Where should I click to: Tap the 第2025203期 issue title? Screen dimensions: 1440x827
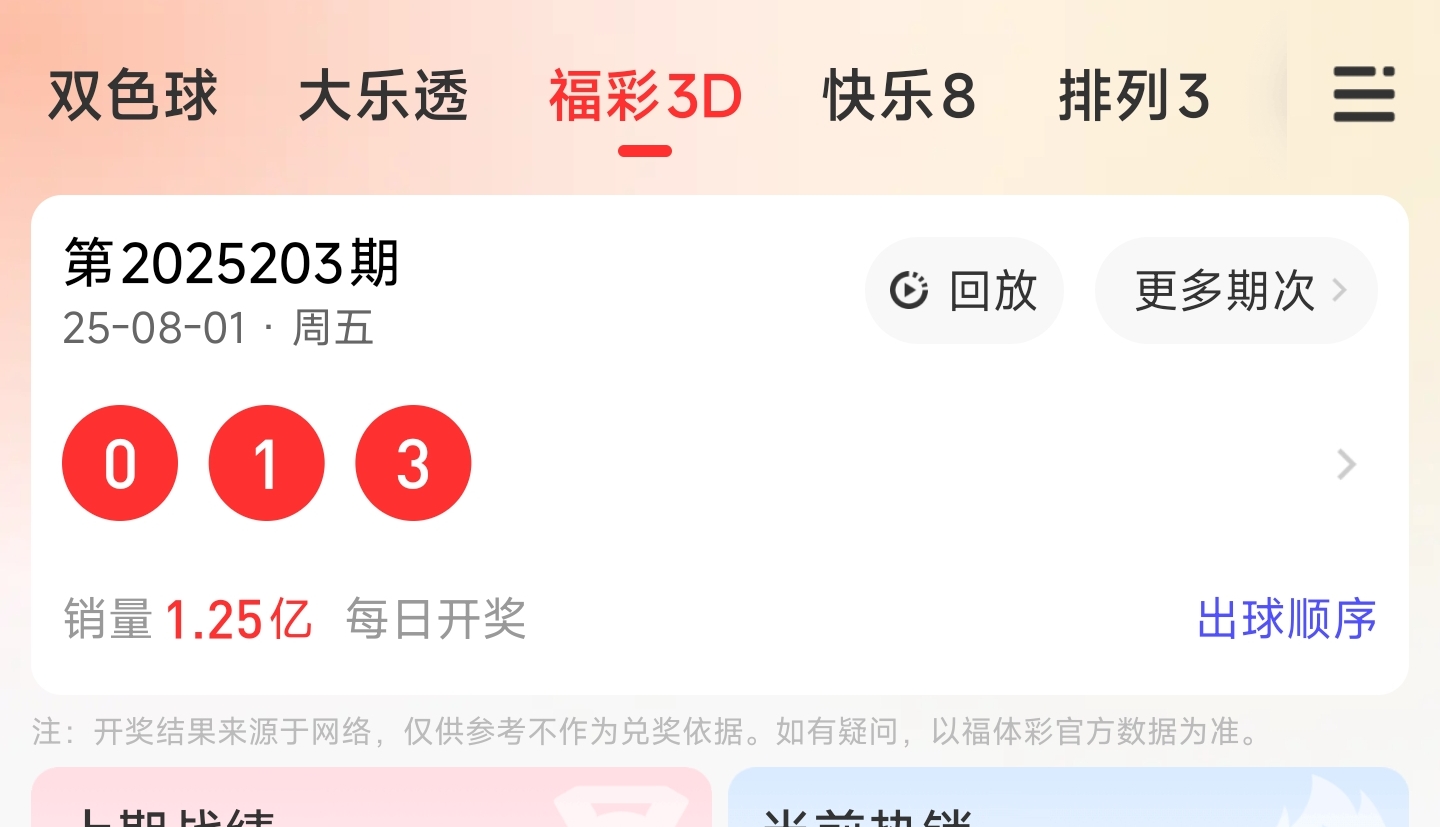(232, 264)
